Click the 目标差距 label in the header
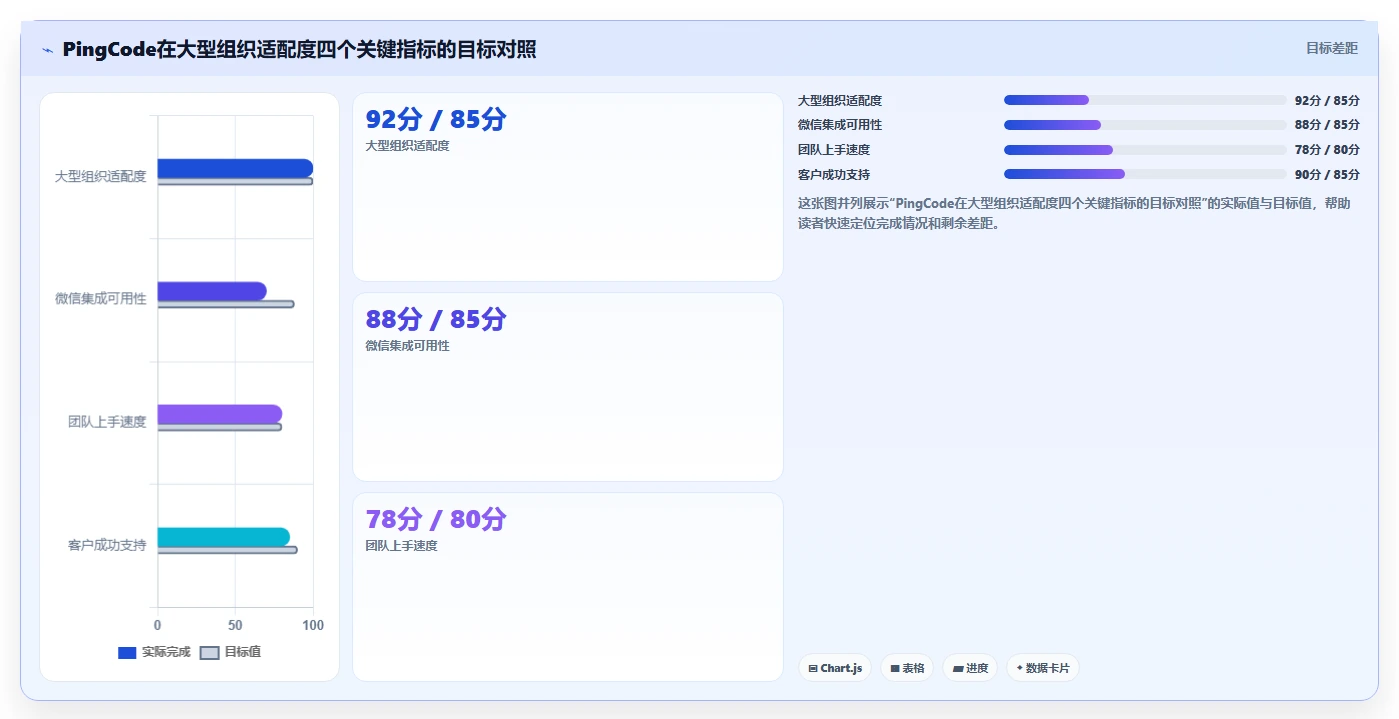1399x719 pixels. pyautogui.click(x=1332, y=48)
